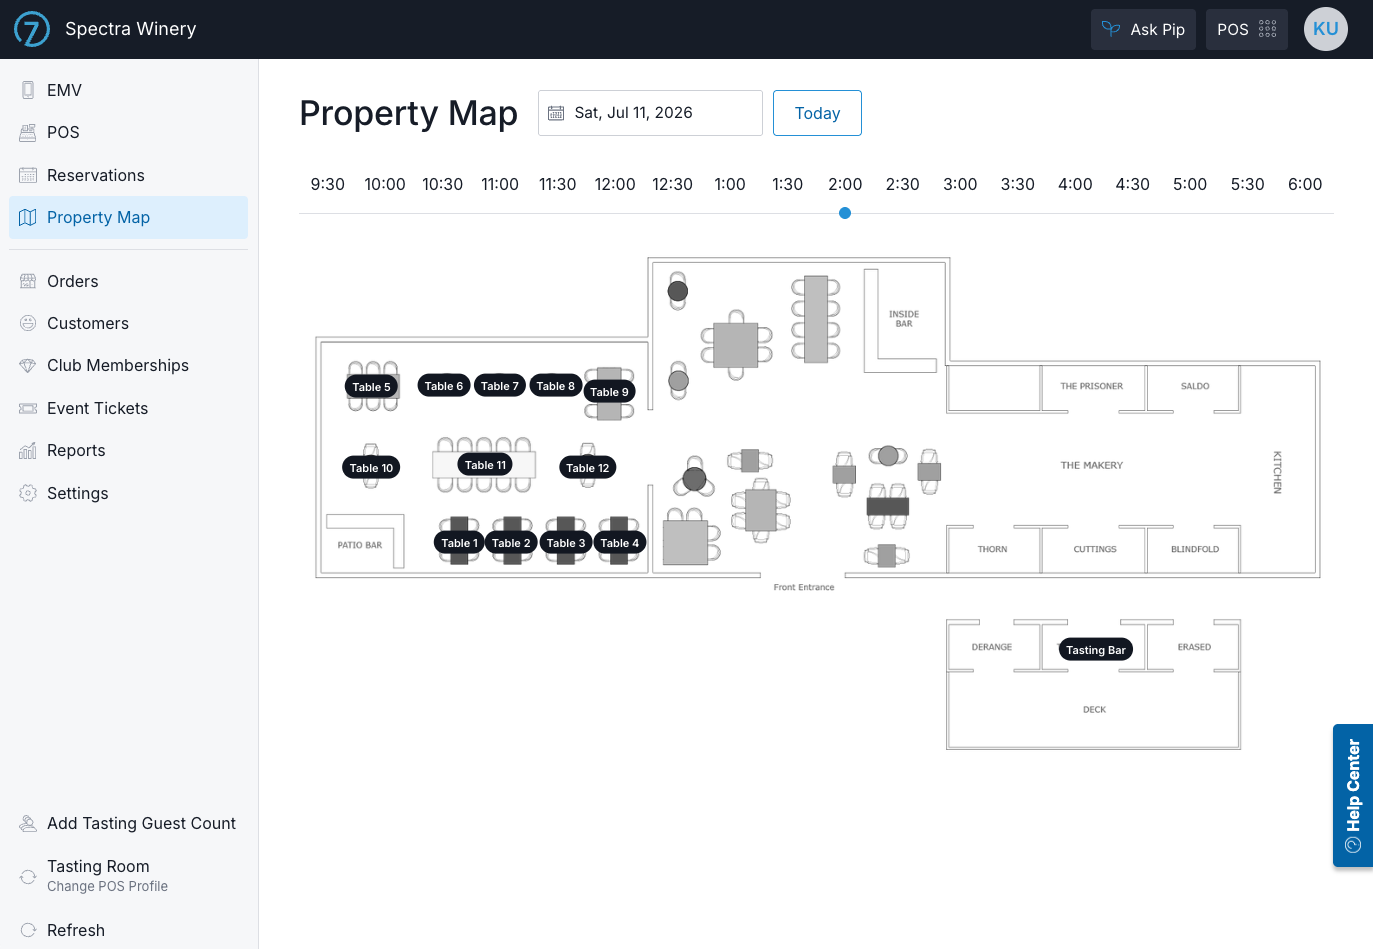
Task: Click the Reservations calendar icon
Action: click(x=28, y=175)
